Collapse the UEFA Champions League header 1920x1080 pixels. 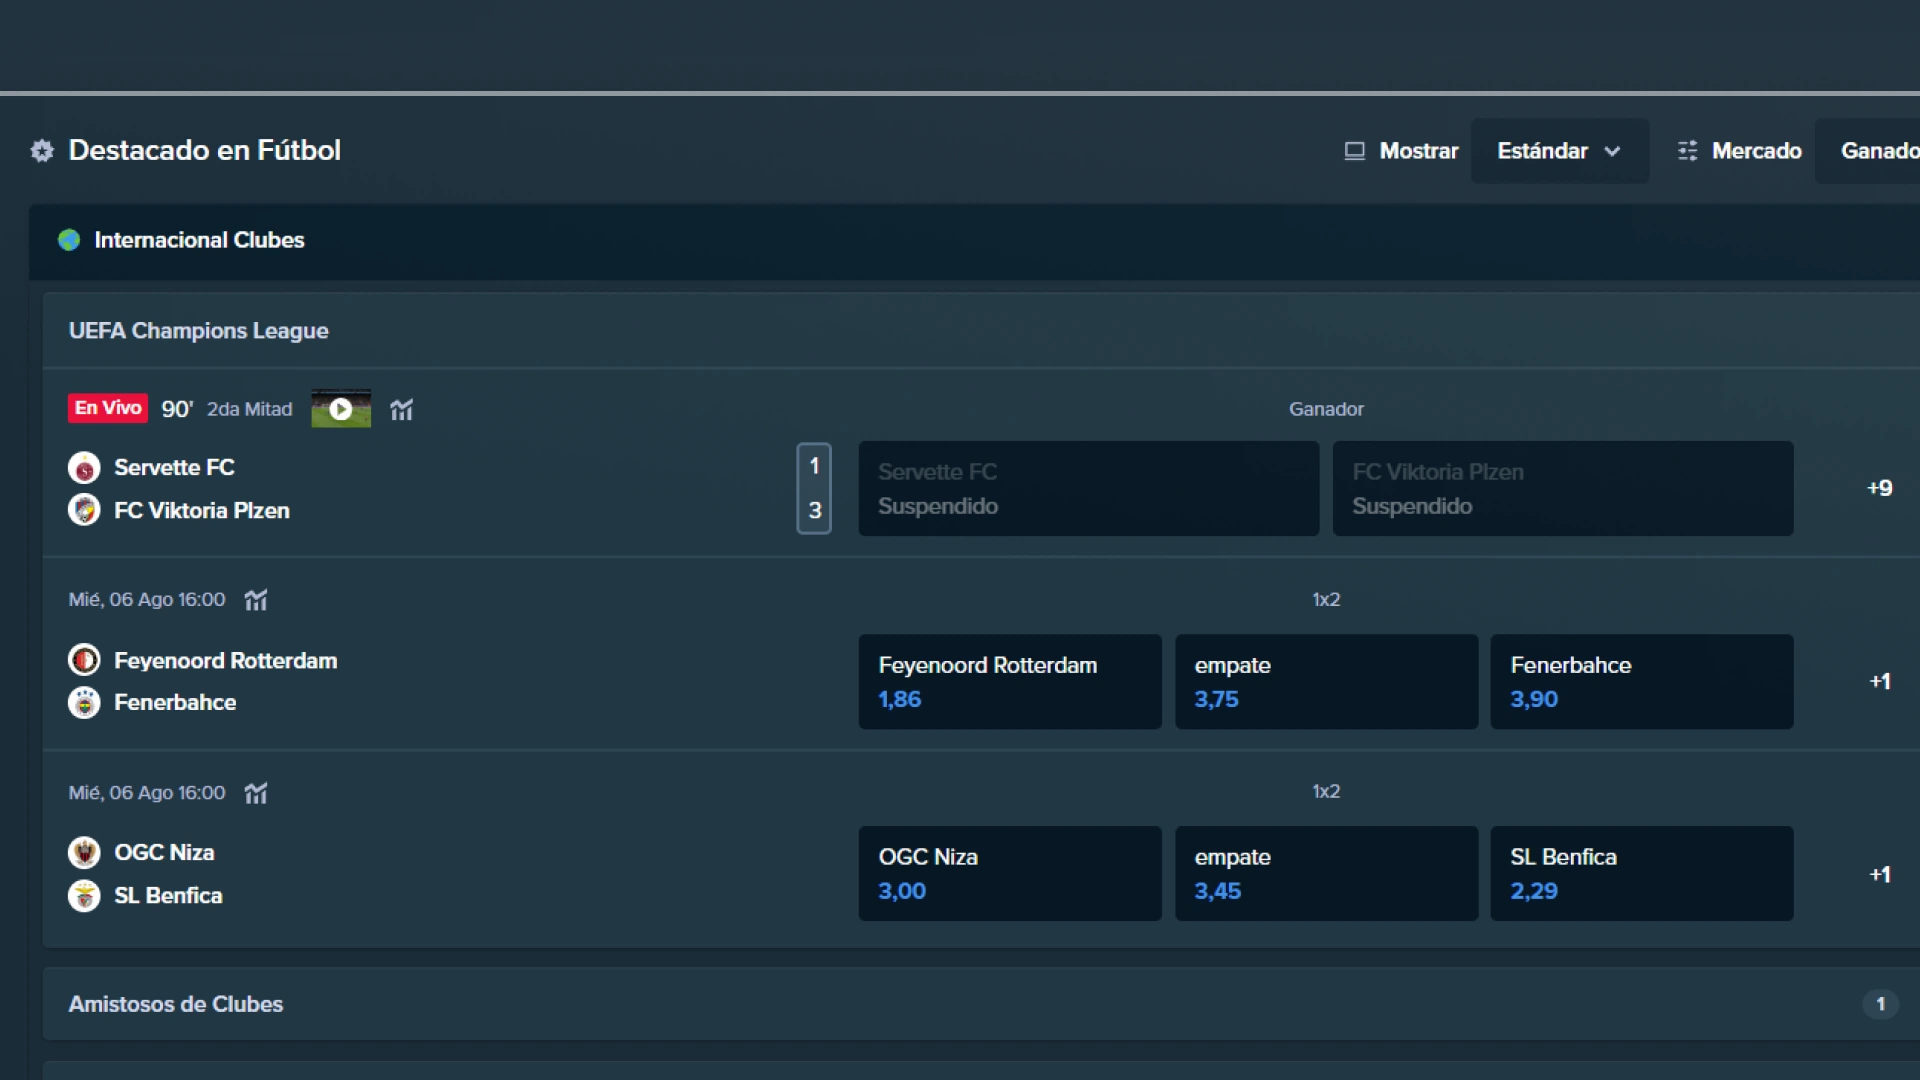[x=980, y=331]
